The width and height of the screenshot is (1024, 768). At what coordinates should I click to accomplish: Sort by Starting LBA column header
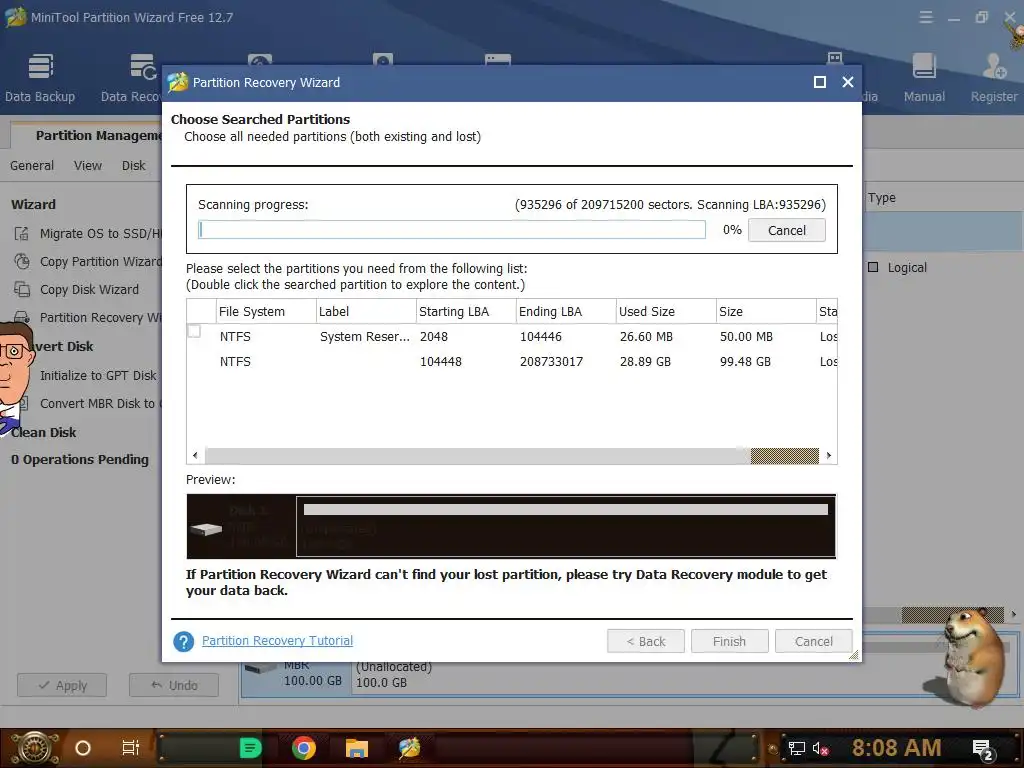[466, 312]
